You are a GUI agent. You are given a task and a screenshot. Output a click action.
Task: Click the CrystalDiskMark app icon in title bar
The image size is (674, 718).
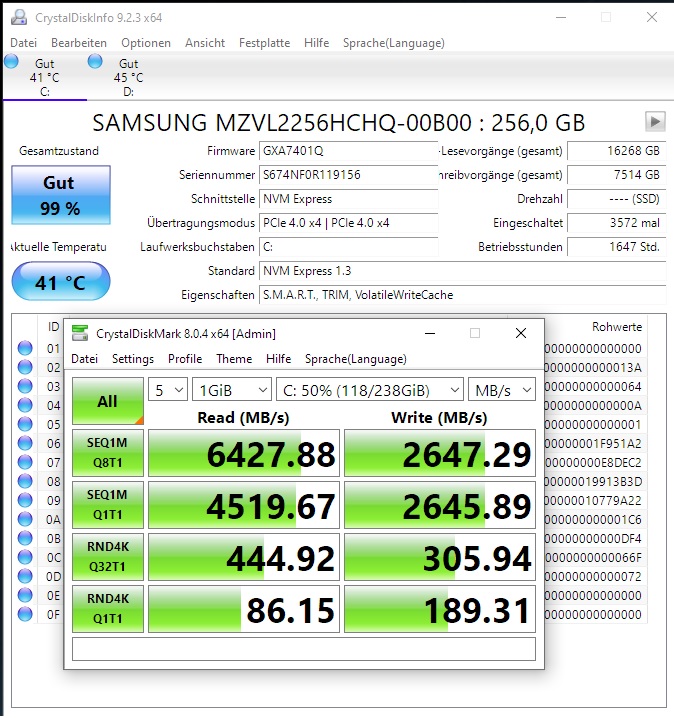pos(80,333)
